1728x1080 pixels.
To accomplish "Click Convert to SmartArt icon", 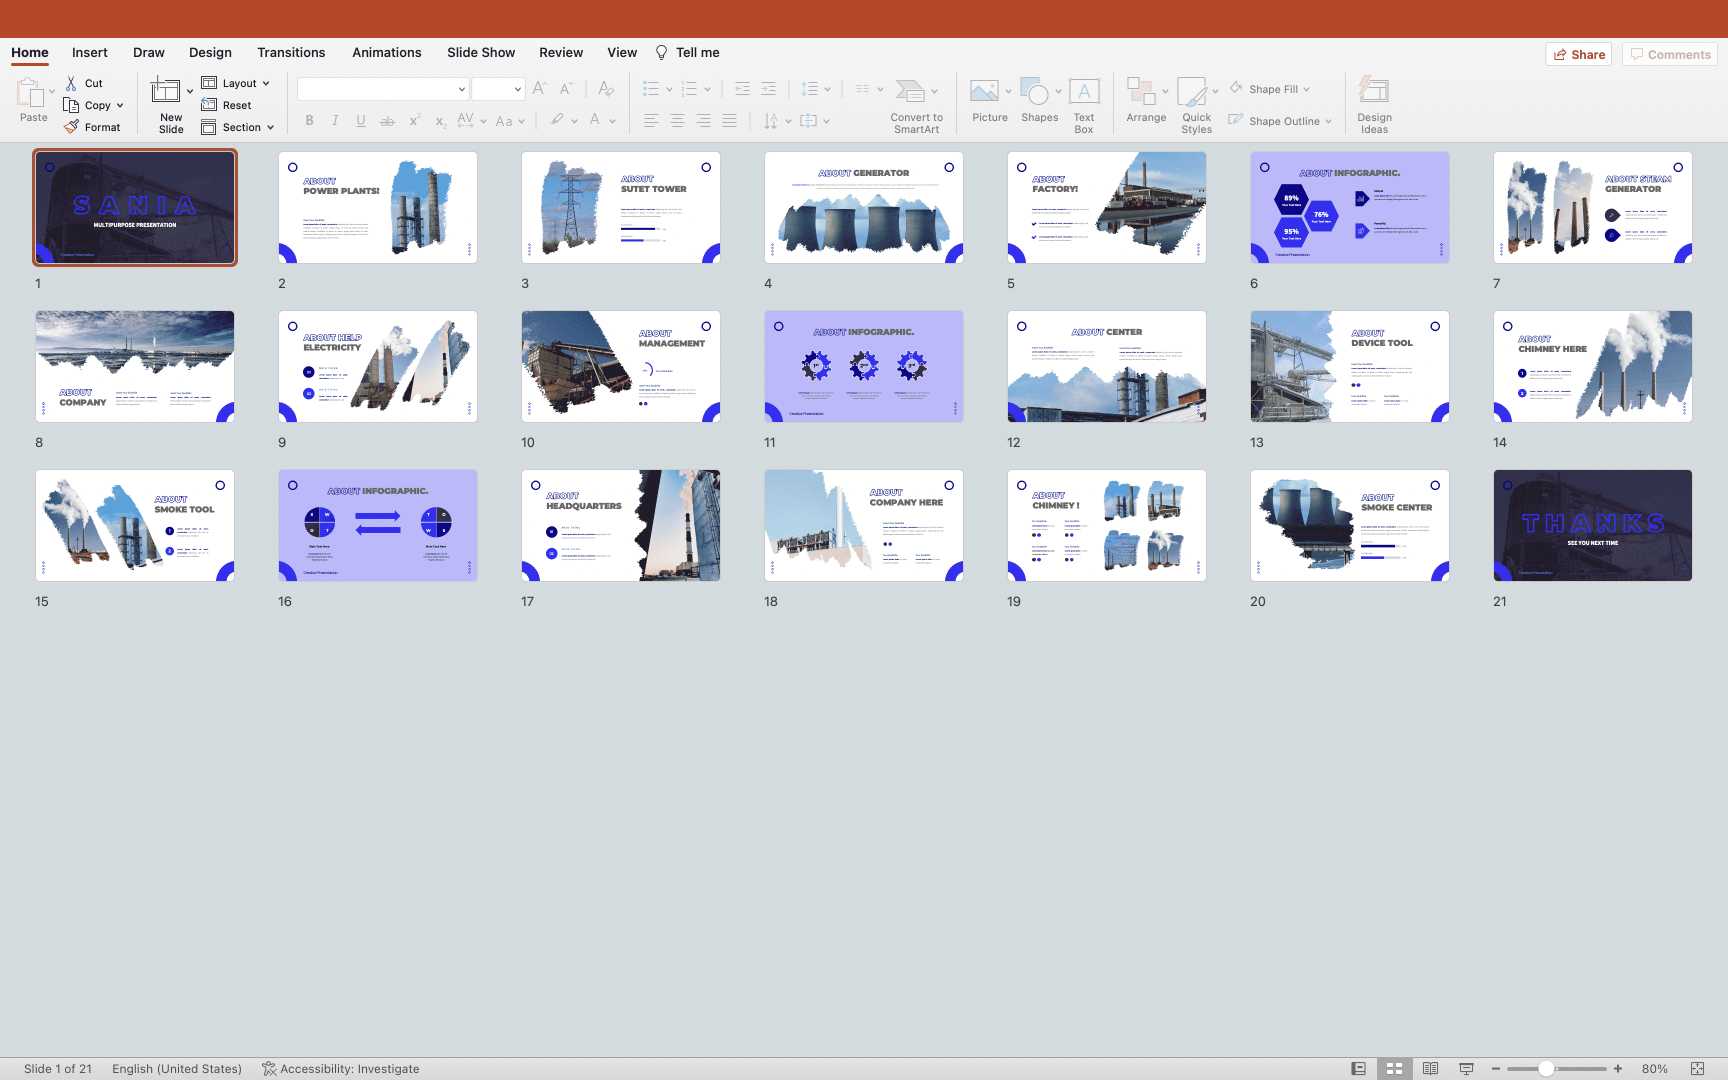I will click(x=910, y=92).
